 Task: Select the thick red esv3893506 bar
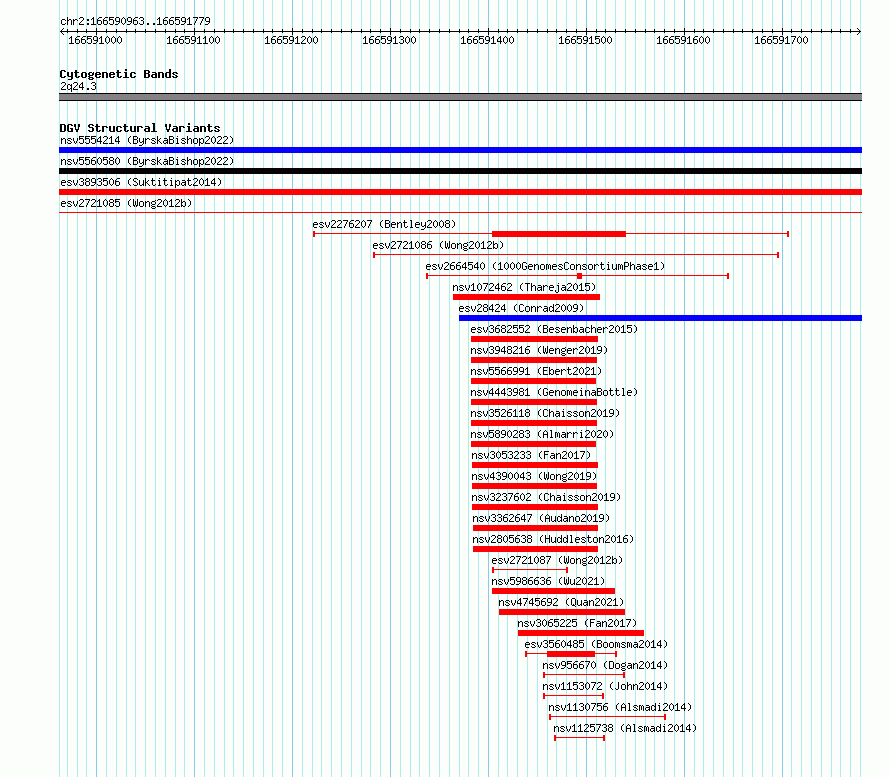(460, 192)
